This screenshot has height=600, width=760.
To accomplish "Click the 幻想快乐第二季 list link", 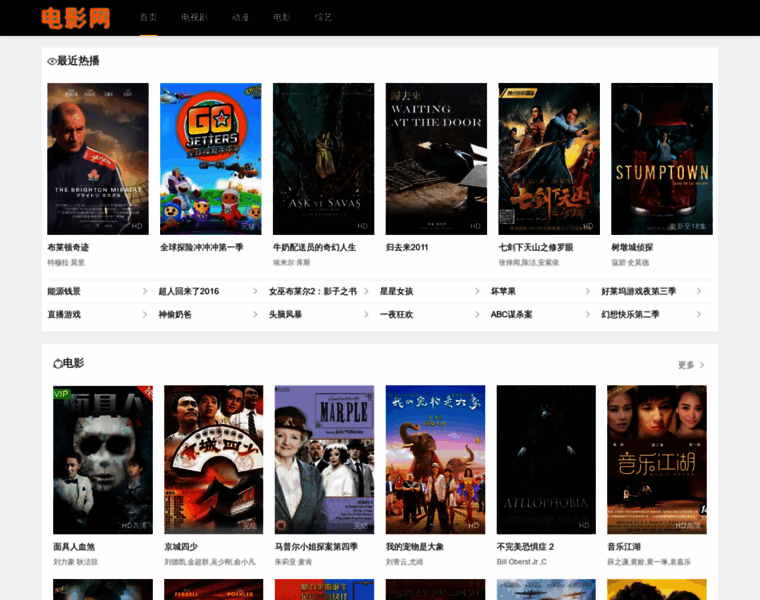I will [630, 315].
